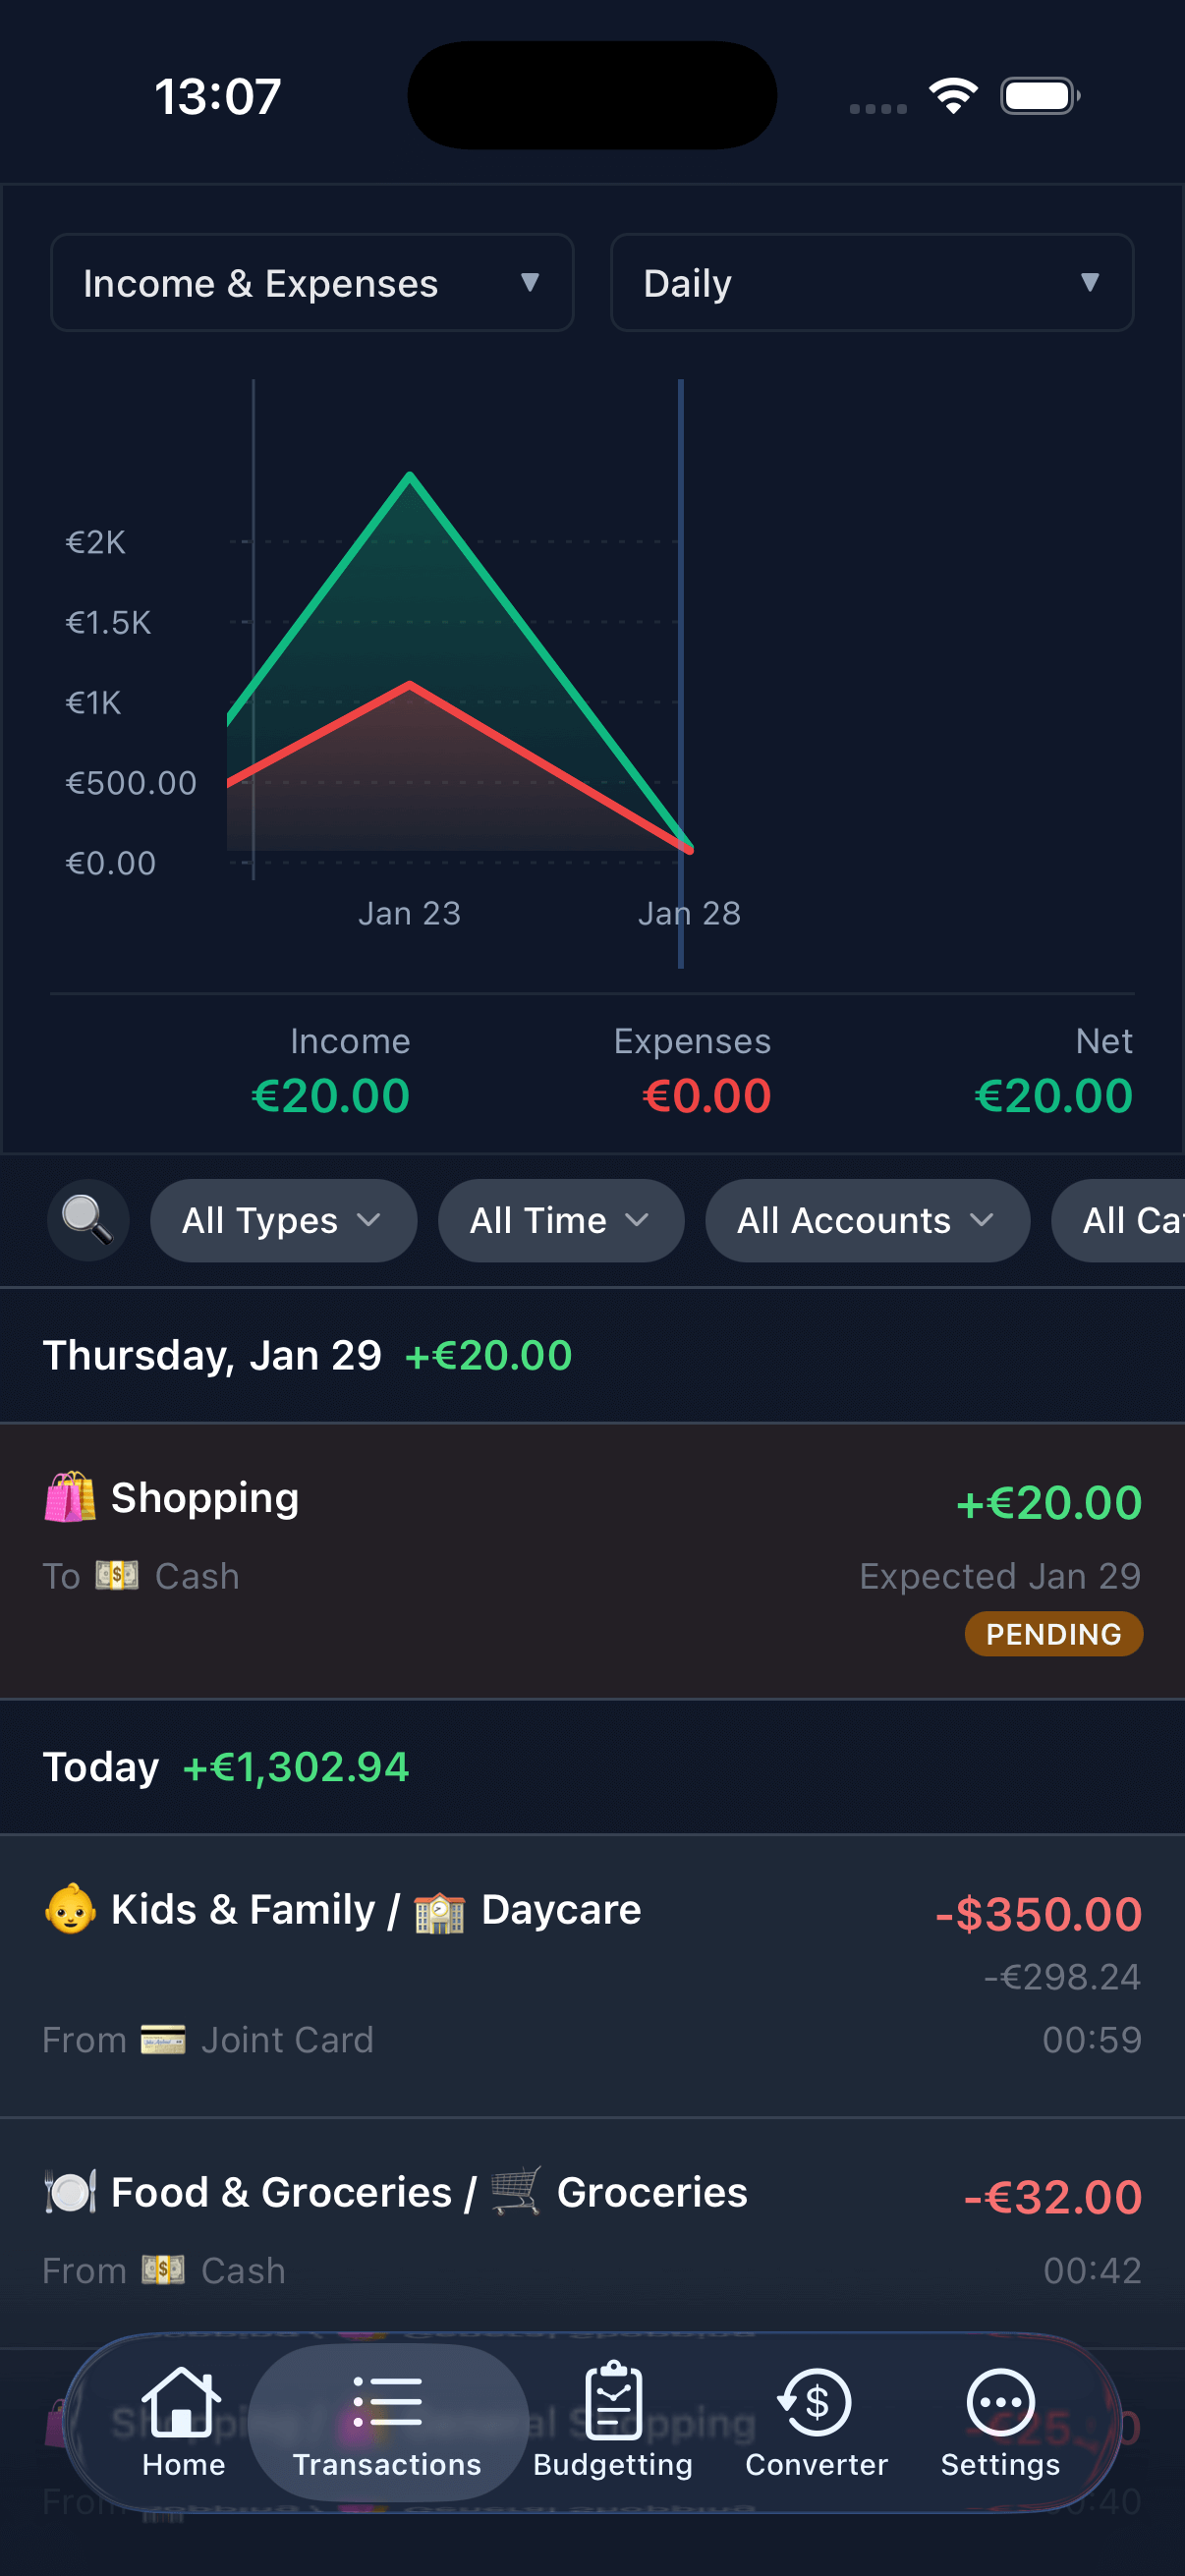The height and width of the screenshot is (2576, 1185).
Task: Open the search transactions magnifier
Action: click(88, 1220)
